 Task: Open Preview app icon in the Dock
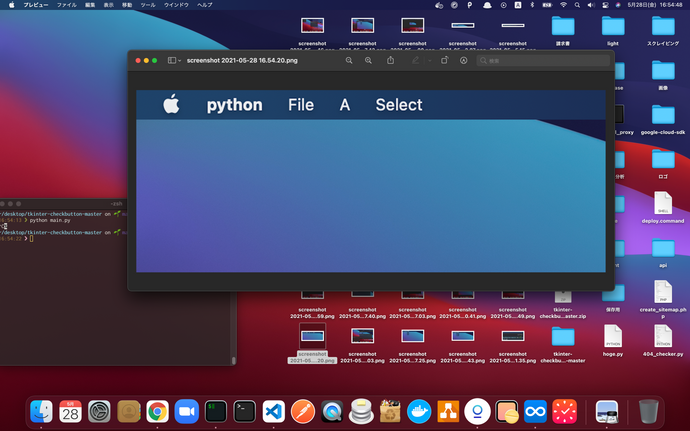[x=607, y=412]
